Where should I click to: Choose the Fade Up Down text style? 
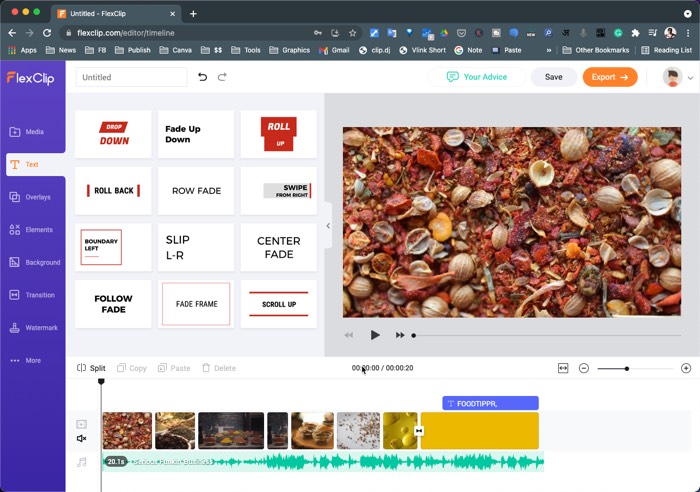tap(196, 134)
